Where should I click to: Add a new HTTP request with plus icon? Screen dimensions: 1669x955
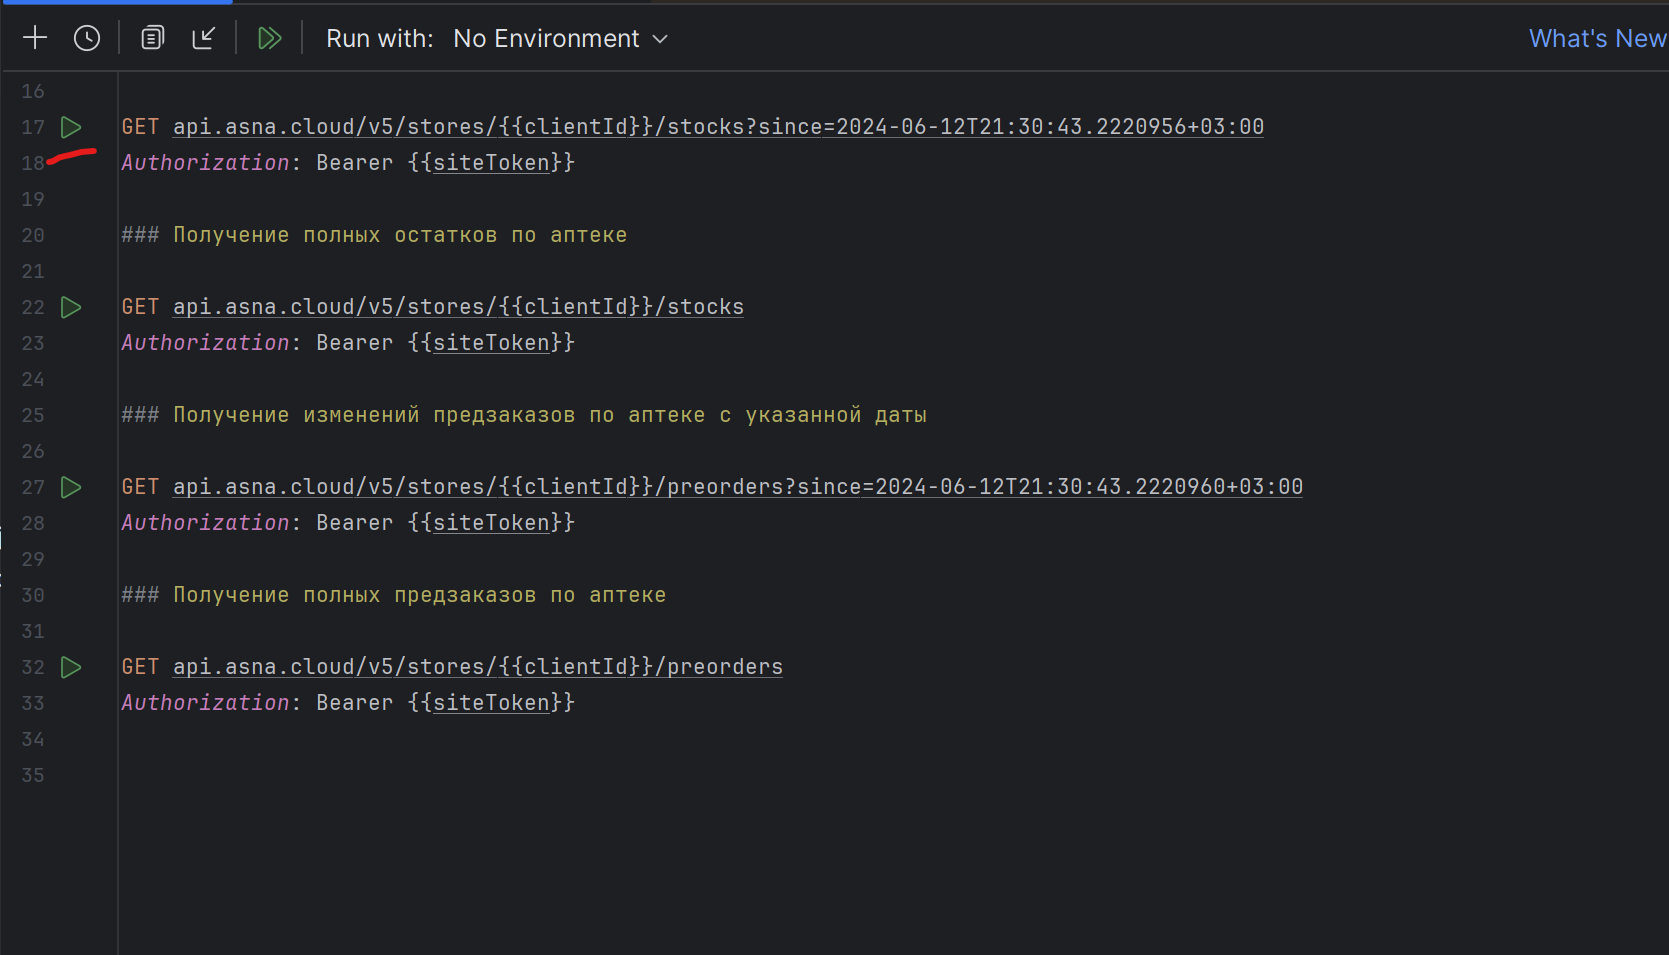click(x=35, y=38)
